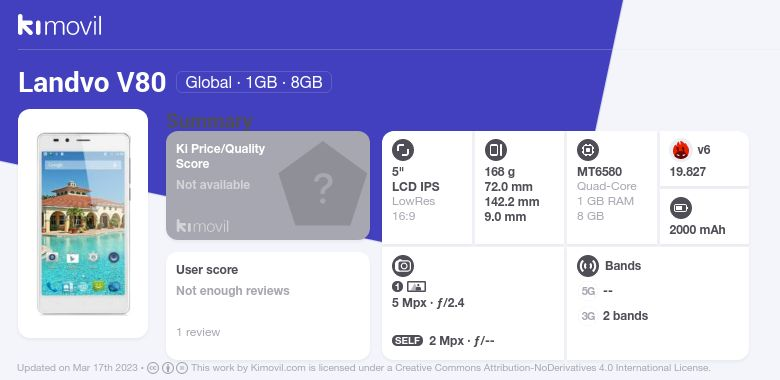780x380 pixels.
Task: Click the 3G 2 bands entry
Action: [614, 316]
